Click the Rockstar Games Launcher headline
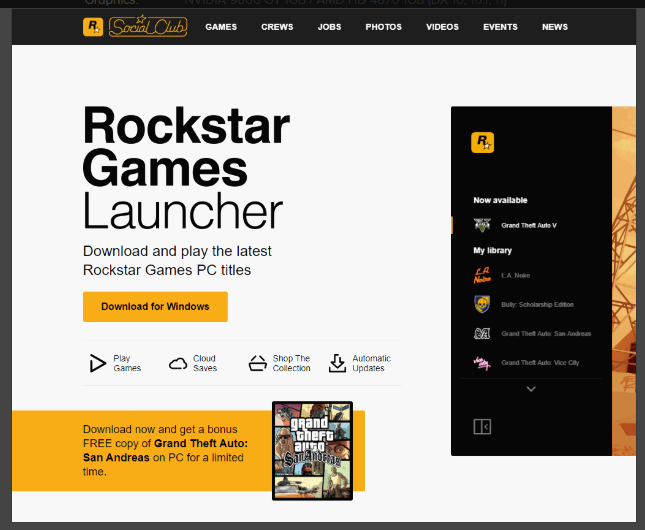This screenshot has width=645, height=530. (186, 168)
